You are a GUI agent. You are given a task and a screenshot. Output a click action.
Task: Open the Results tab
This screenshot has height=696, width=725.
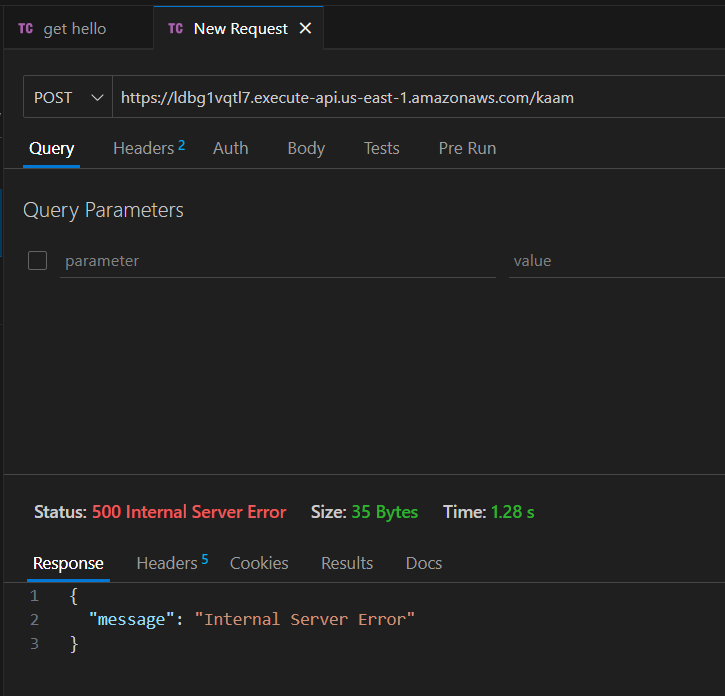pyautogui.click(x=347, y=563)
